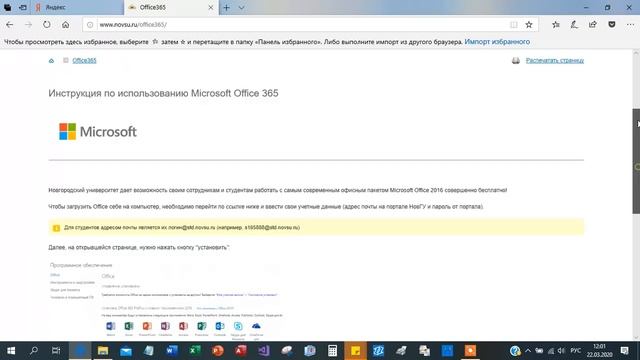Set these tabs aside
This screenshot has height=360, width=640.
[x=23, y=7]
